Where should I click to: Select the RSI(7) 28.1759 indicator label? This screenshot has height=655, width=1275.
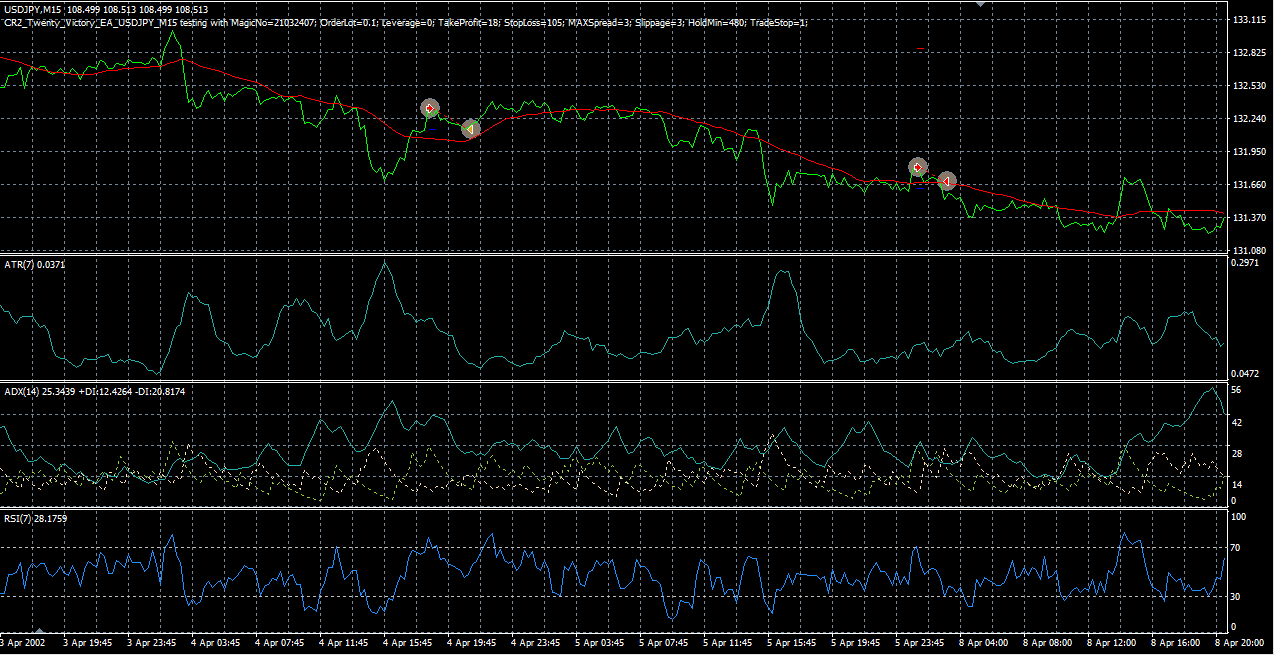(36, 519)
